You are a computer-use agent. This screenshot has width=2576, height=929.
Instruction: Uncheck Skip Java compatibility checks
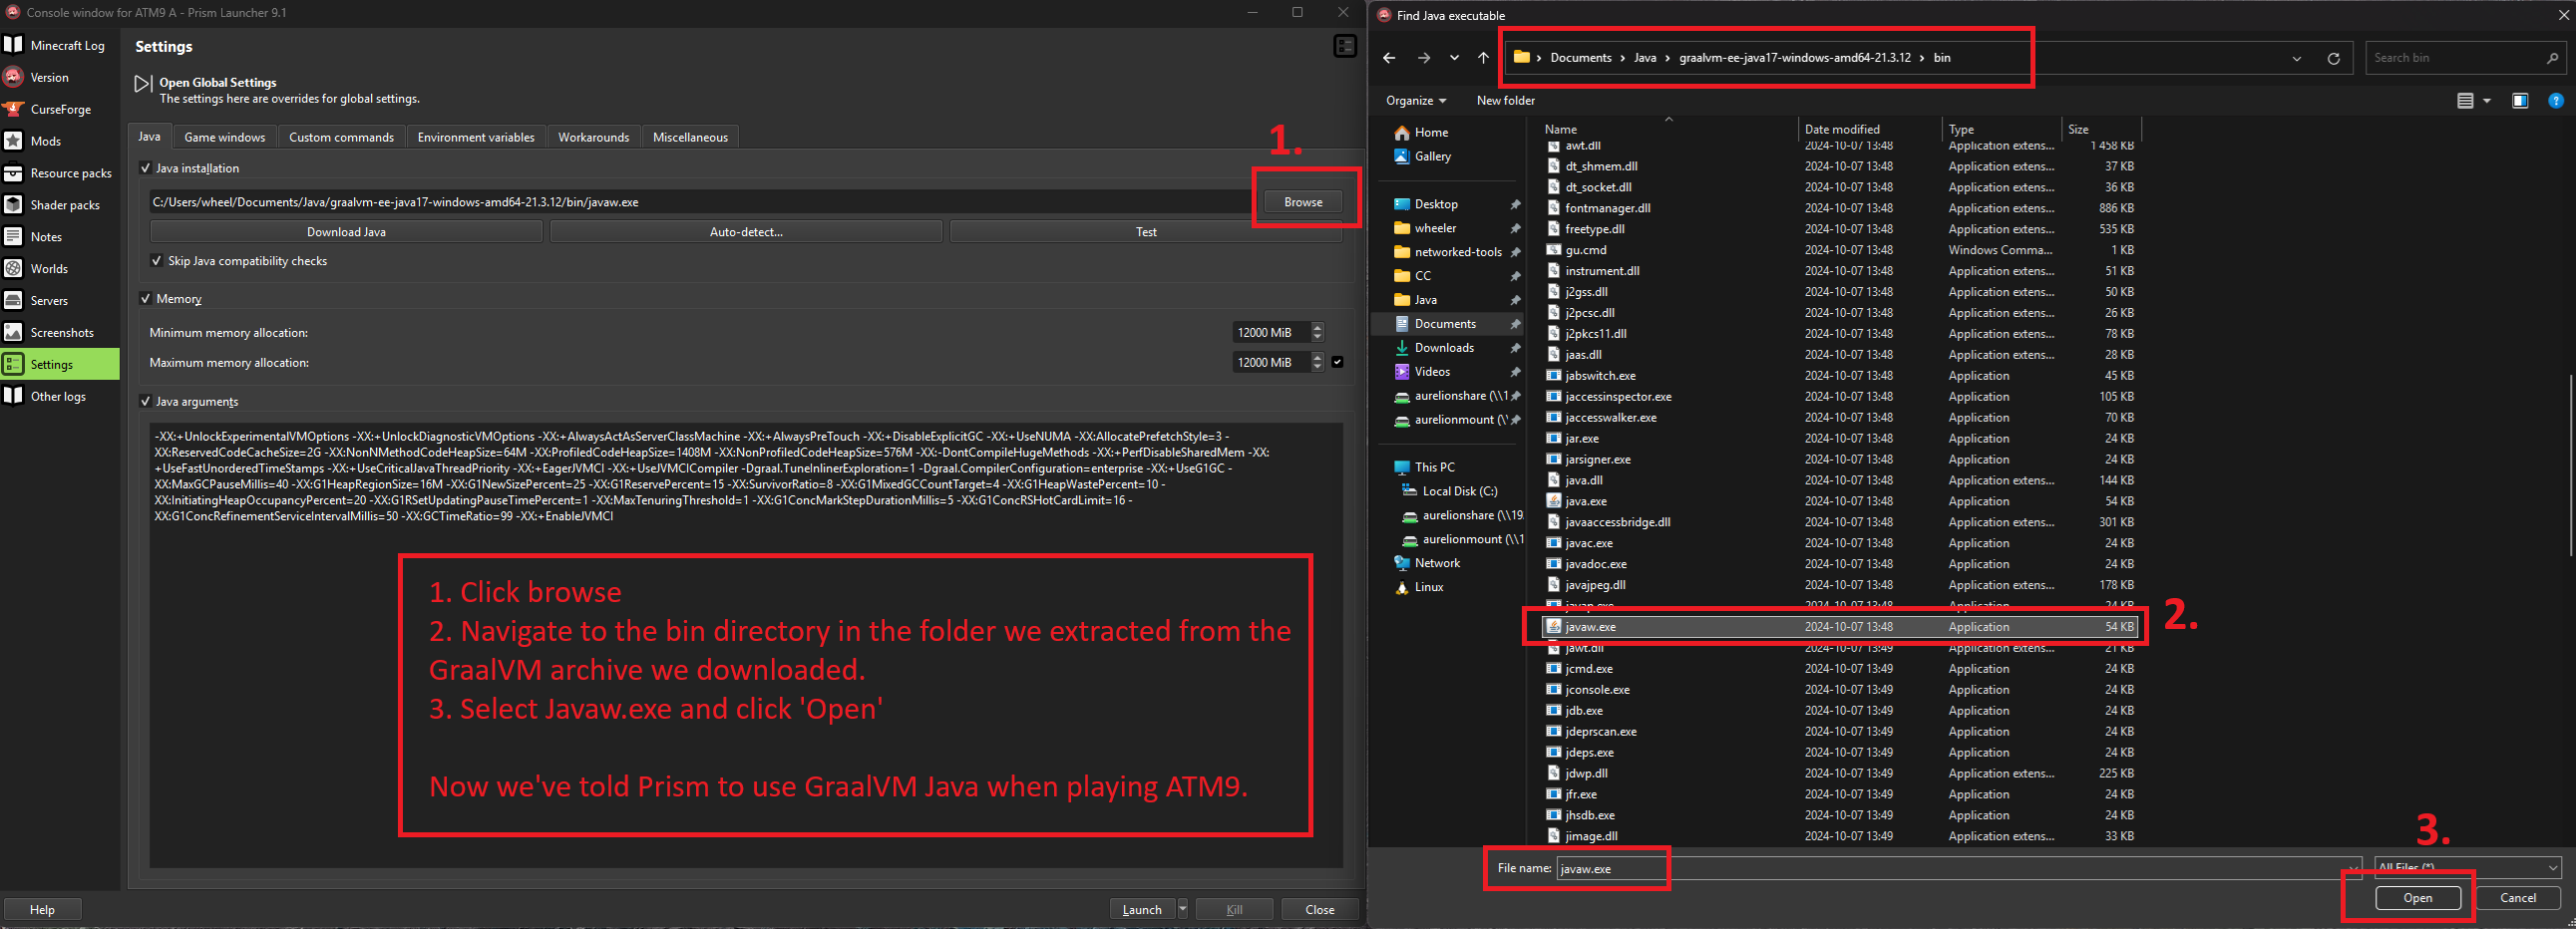click(157, 261)
